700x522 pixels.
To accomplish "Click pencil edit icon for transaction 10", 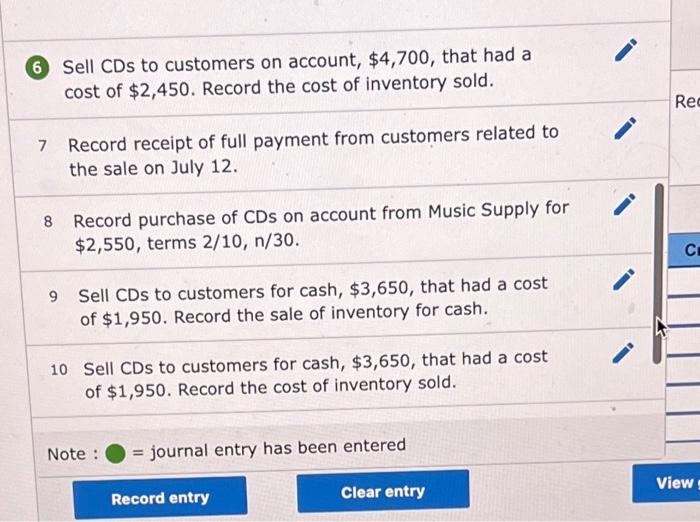I will pos(623,353).
